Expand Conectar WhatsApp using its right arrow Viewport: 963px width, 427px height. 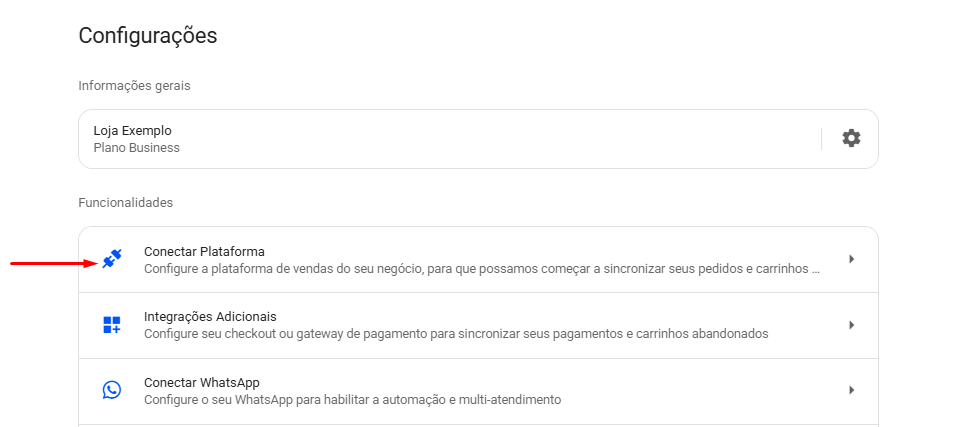tap(851, 390)
